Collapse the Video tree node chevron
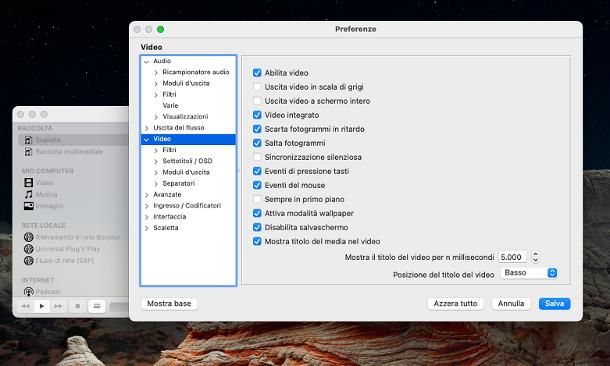The image size is (610, 366). (146, 139)
